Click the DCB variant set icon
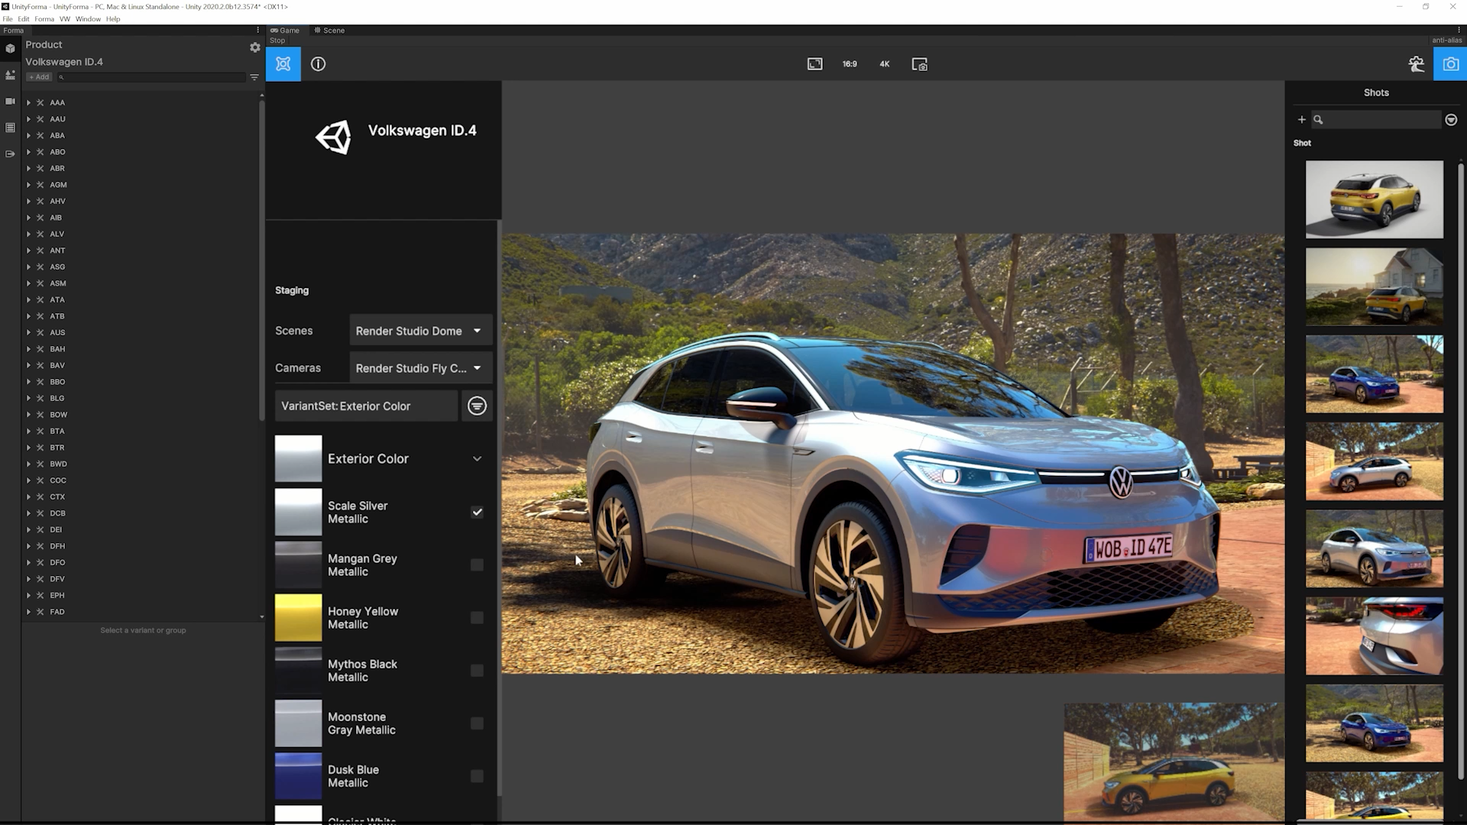 40,513
